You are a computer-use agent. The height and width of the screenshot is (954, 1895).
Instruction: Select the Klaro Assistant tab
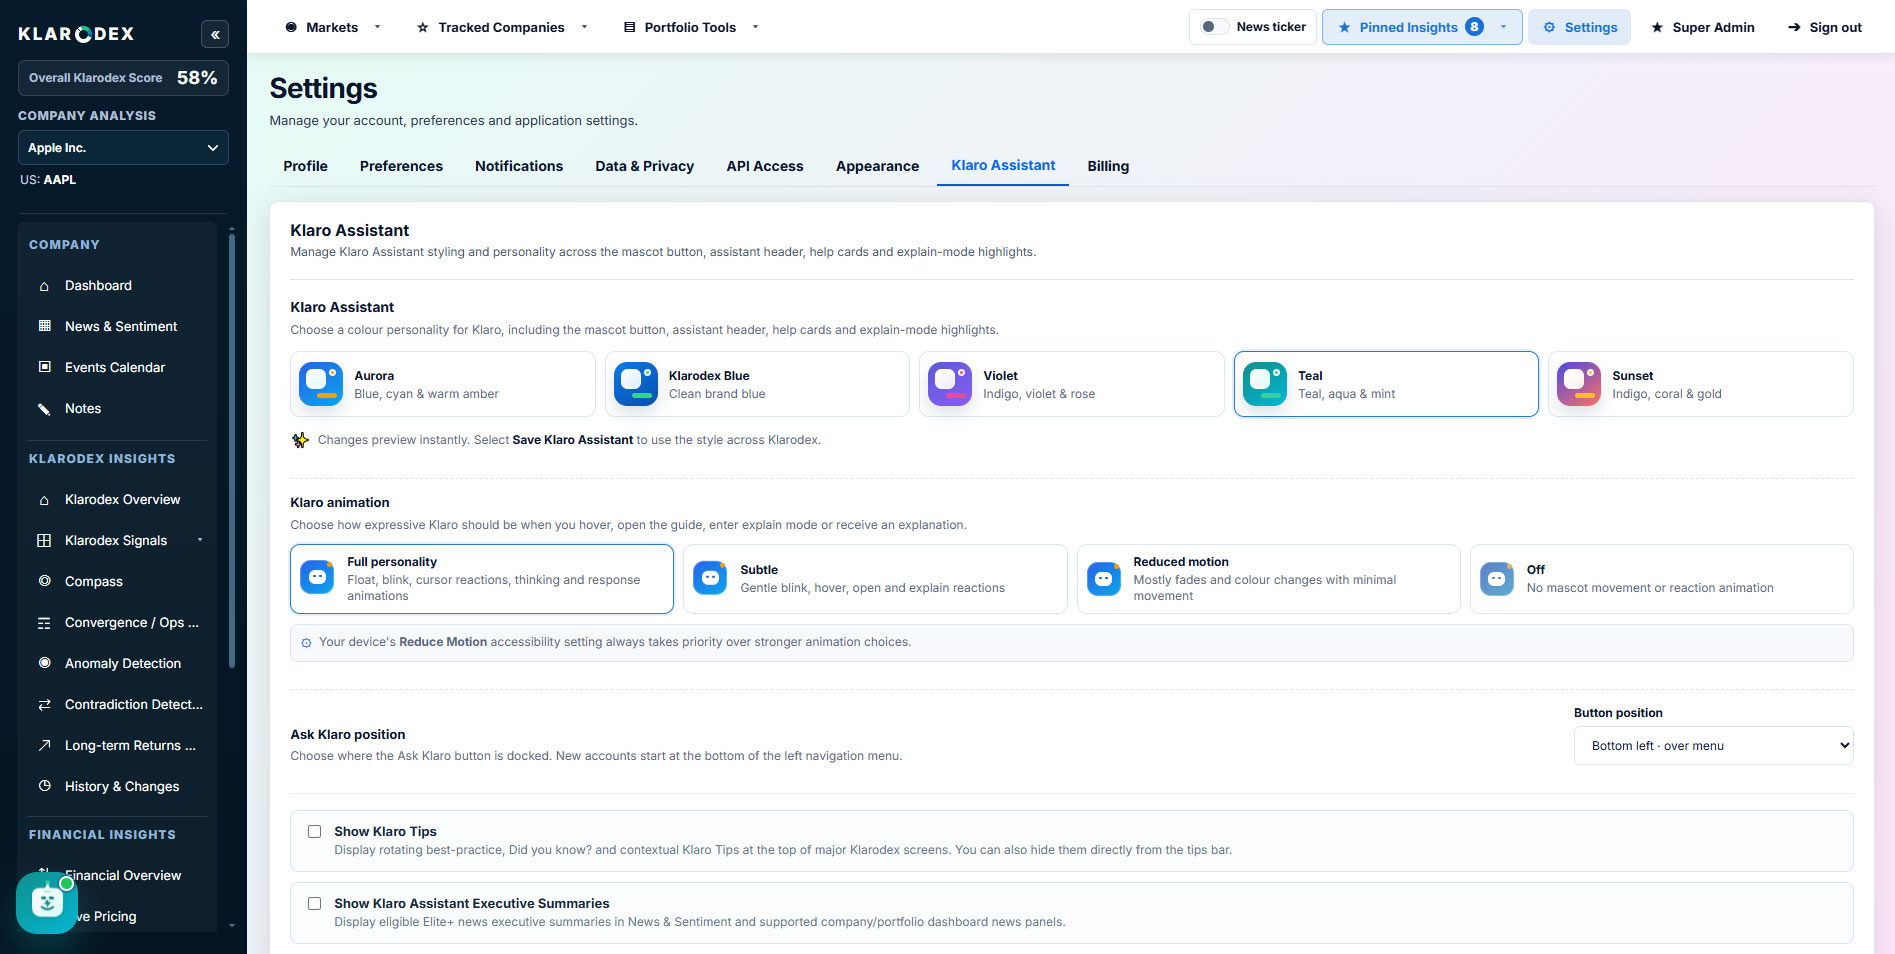(x=1003, y=166)
